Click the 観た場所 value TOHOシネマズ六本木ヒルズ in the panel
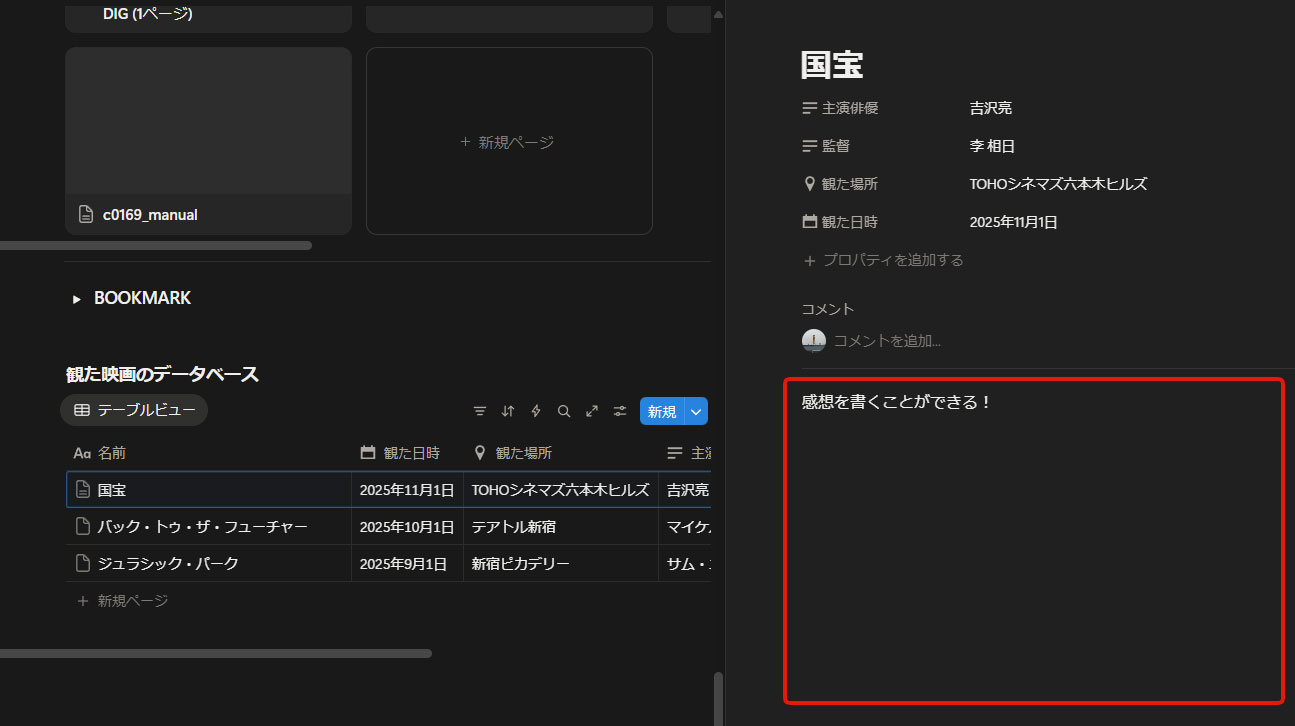 pos(1058,184)
